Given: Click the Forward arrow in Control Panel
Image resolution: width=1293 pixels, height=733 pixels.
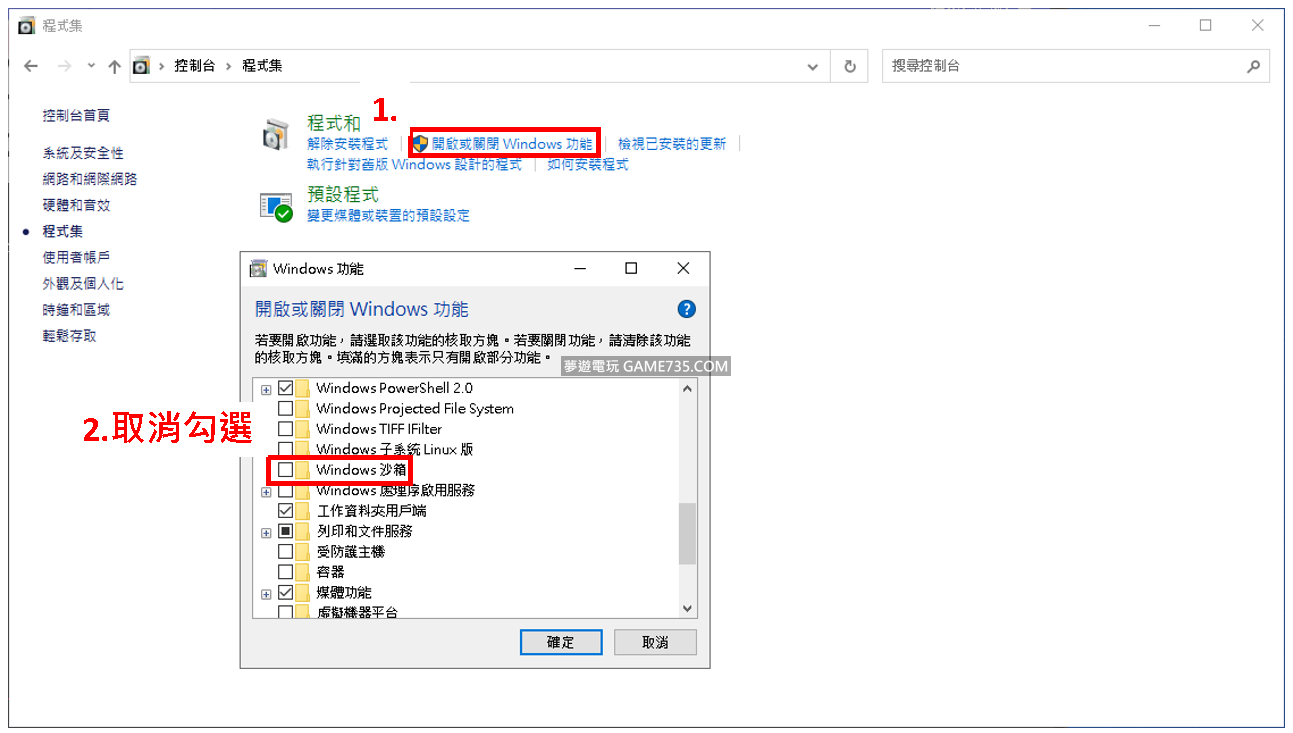Looking at the screenshot, I should [x=64, y=66].
